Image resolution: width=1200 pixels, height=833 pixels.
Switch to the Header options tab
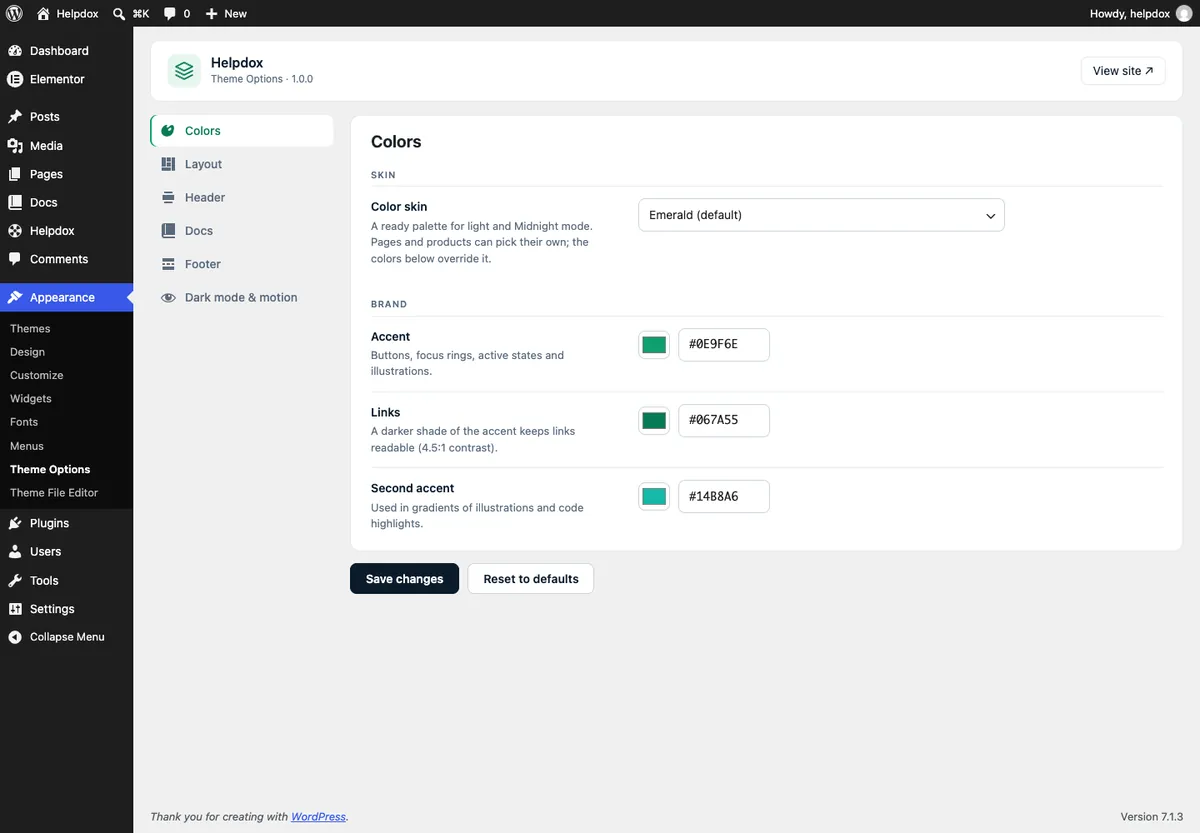pyautogui.click(x=242, y=198)
